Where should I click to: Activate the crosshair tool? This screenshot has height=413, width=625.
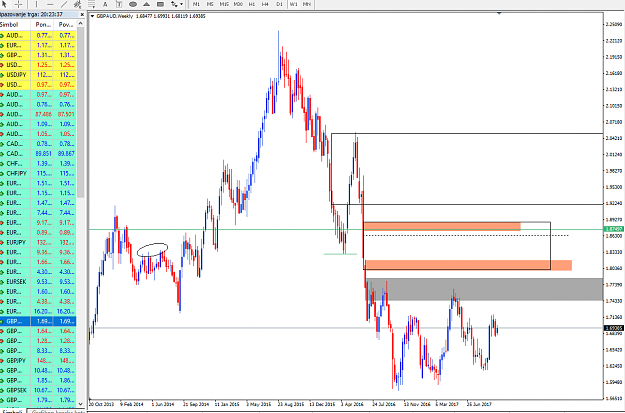[x=18, y=4]
